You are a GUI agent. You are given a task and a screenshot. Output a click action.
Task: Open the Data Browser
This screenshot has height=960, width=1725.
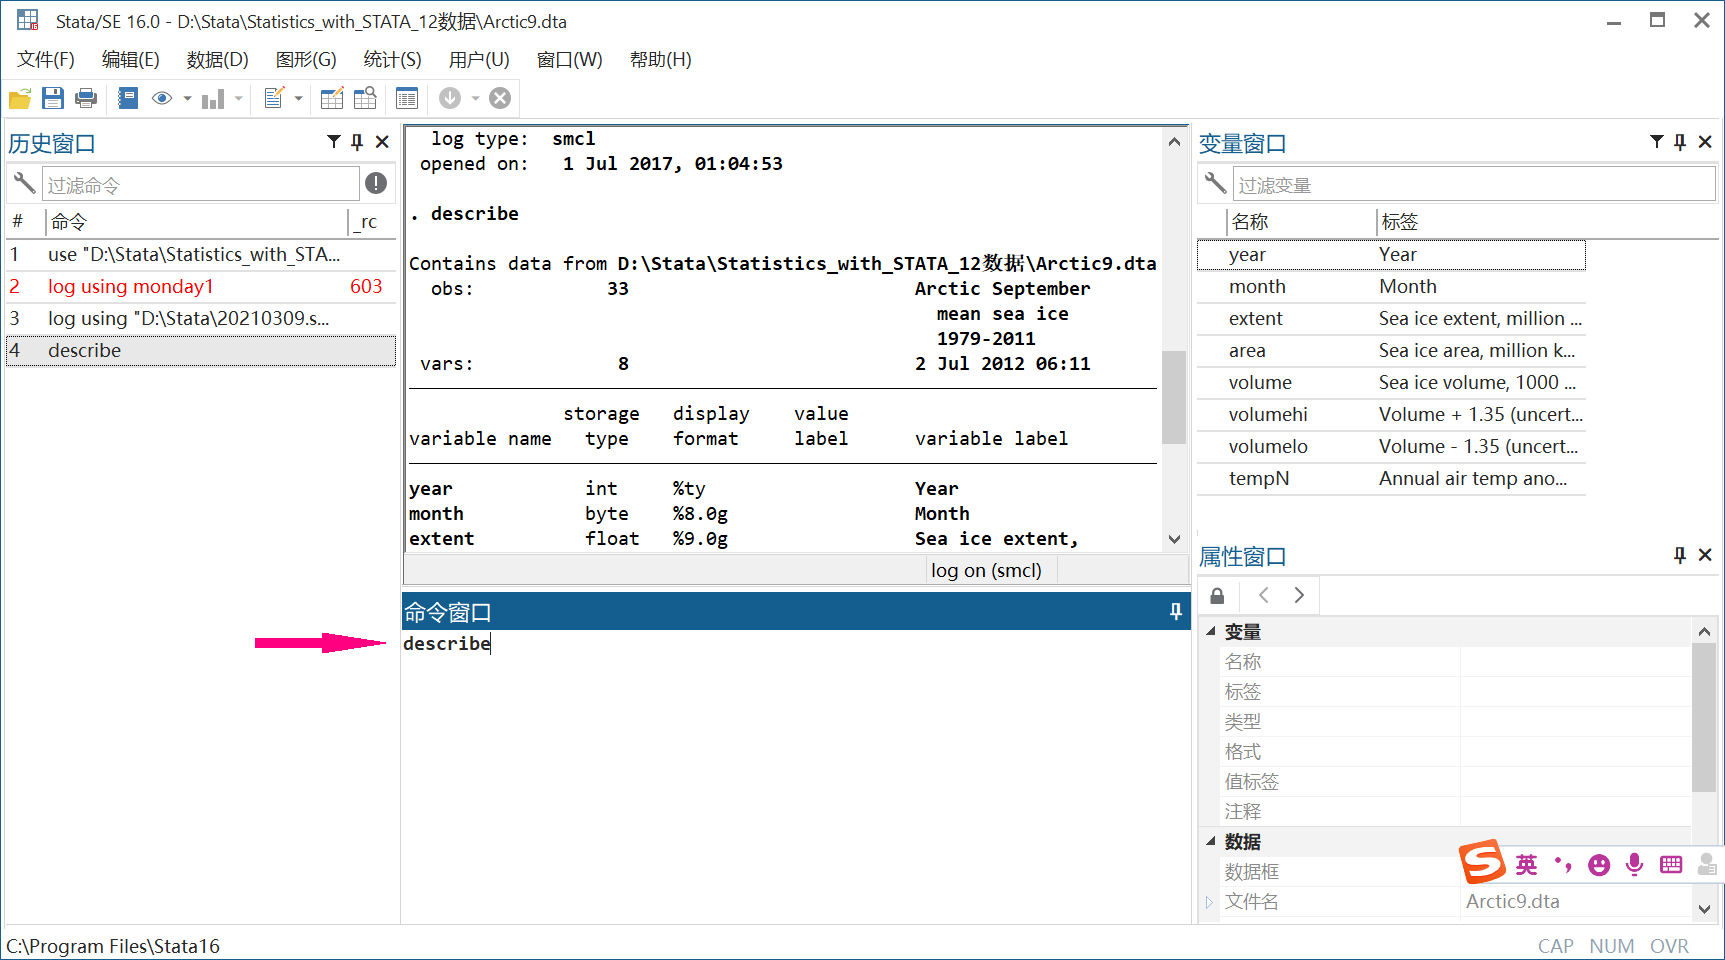[x=365, y=98]
